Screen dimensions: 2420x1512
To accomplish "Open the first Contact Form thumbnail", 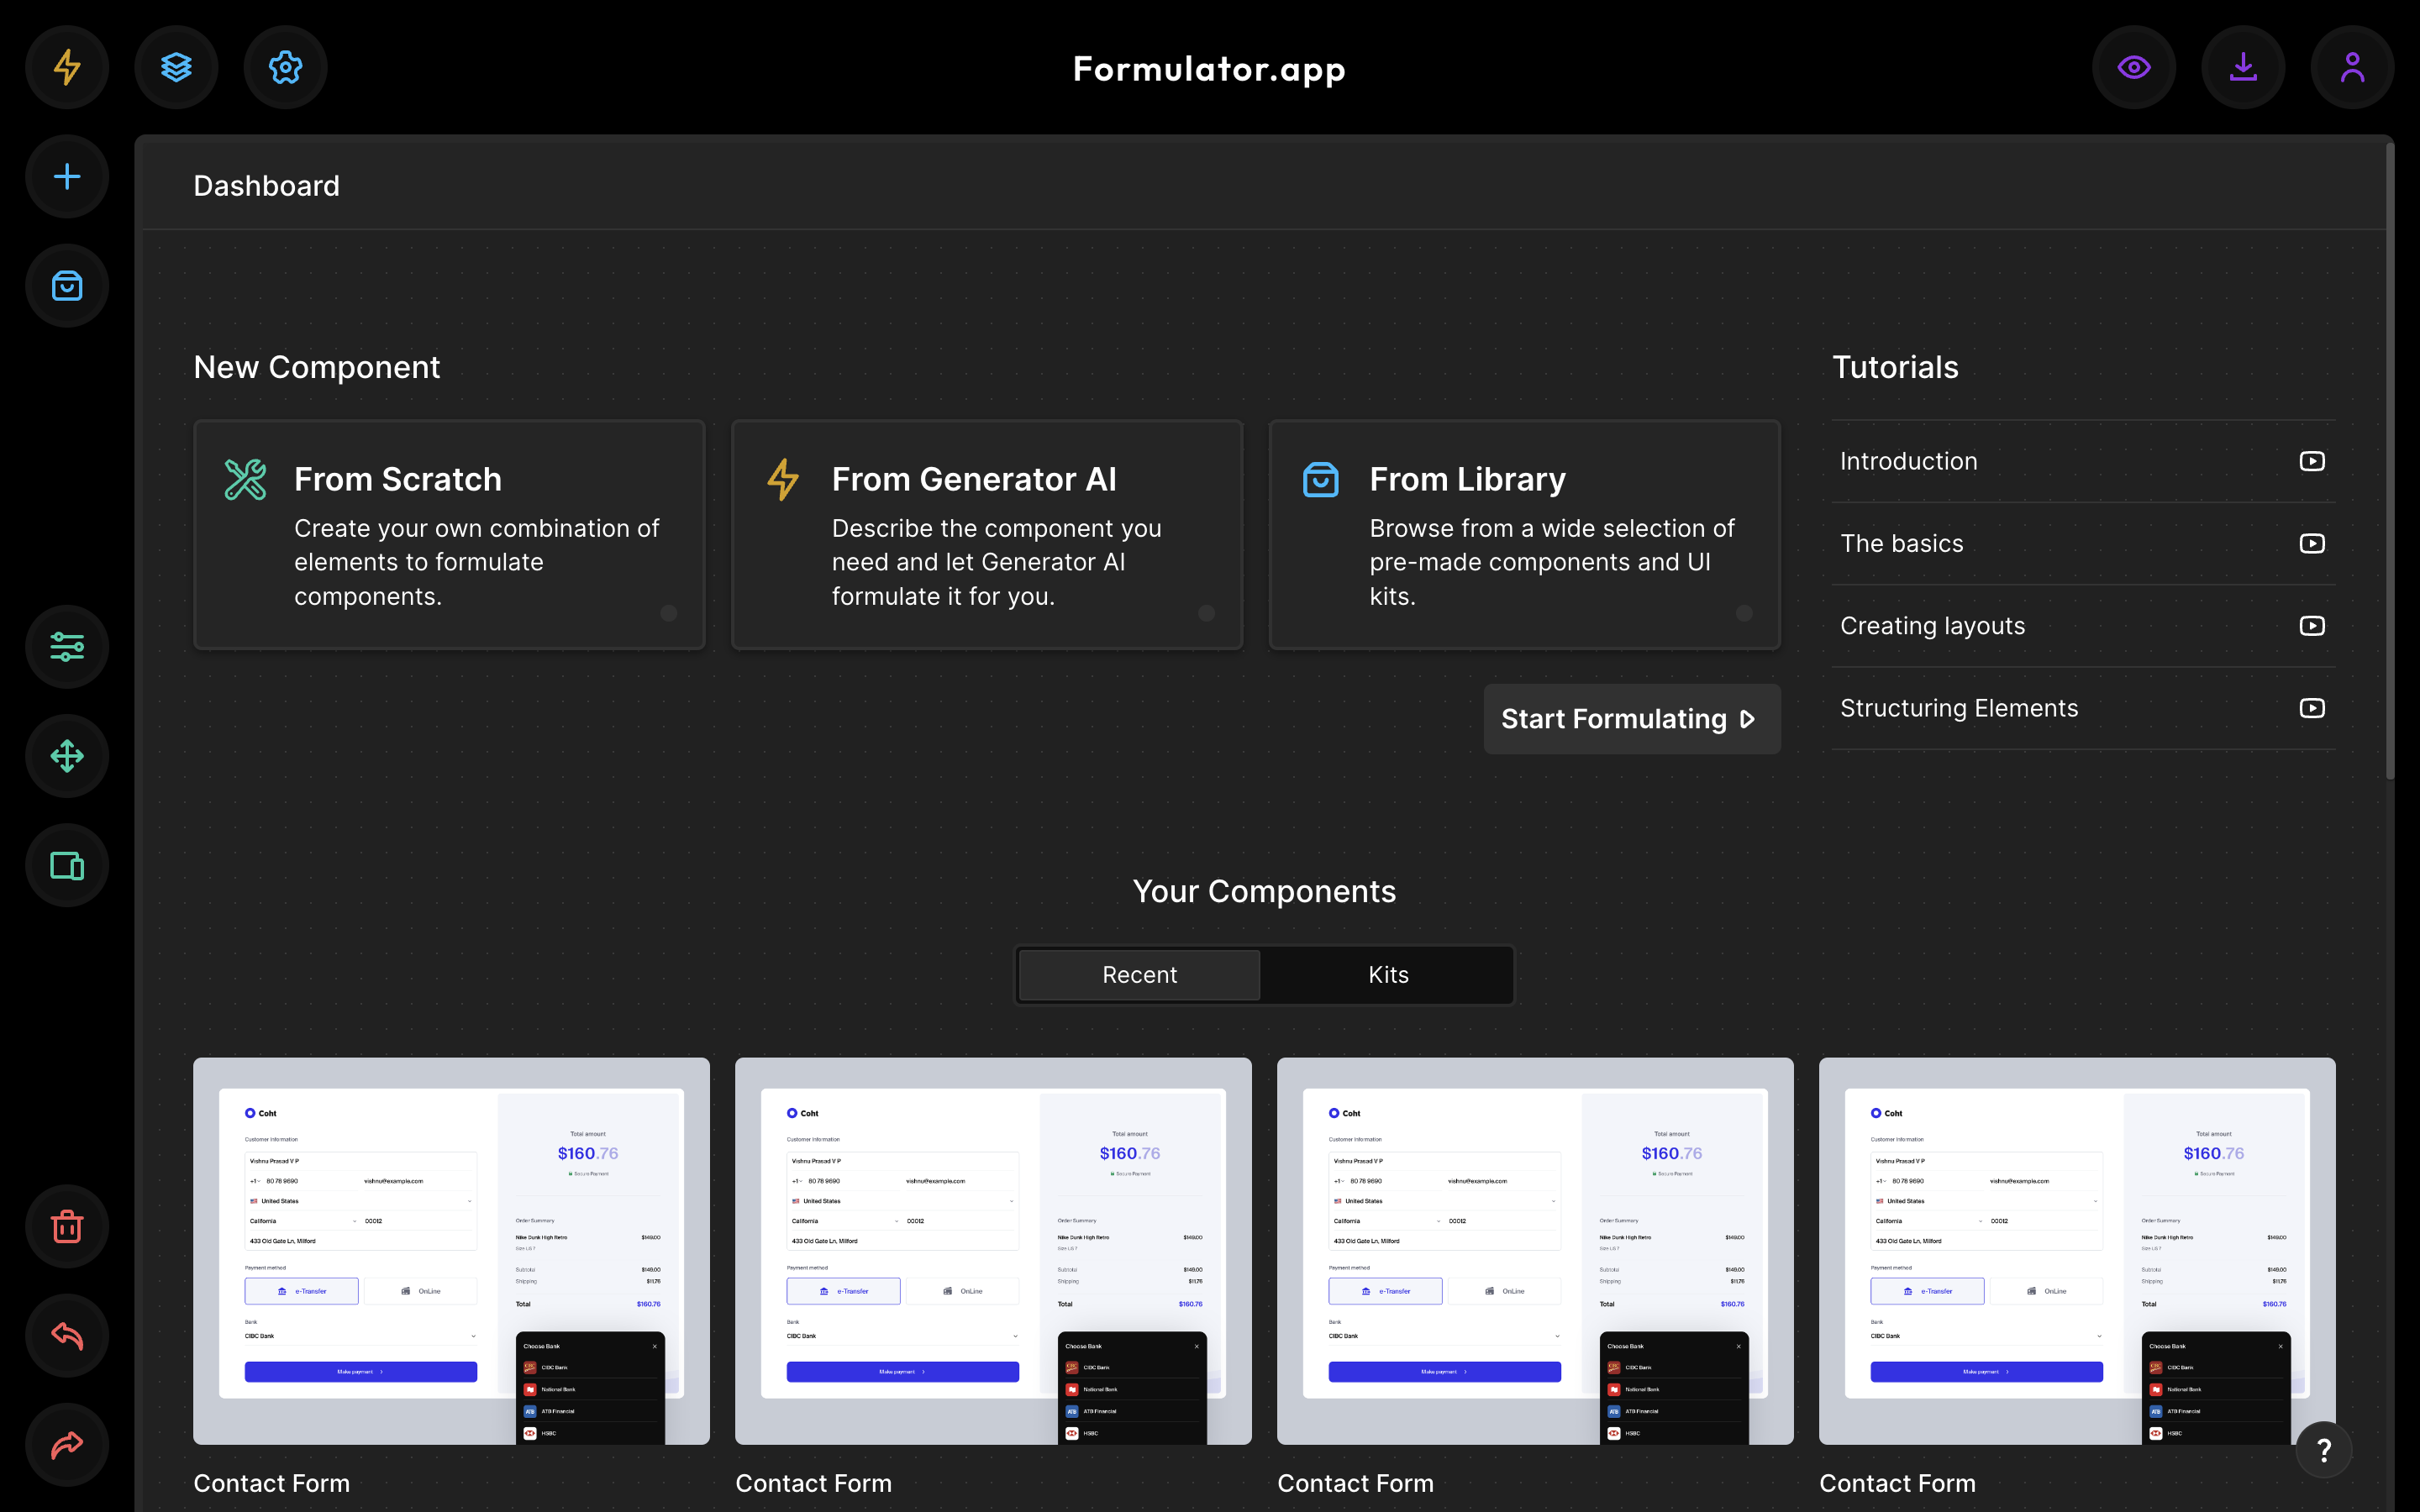I will tap(451, 1250).
